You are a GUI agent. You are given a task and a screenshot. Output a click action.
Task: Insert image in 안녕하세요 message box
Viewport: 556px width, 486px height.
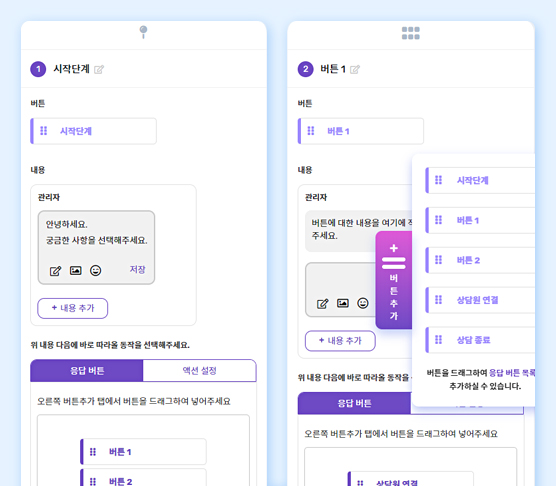76,270
